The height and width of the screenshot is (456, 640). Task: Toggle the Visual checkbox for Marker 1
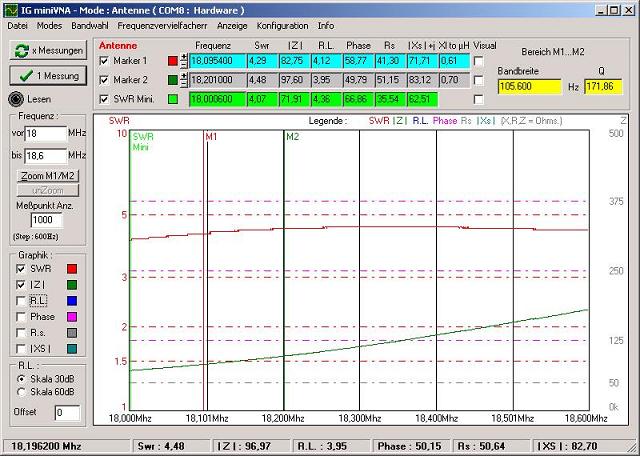coord(478,62)
